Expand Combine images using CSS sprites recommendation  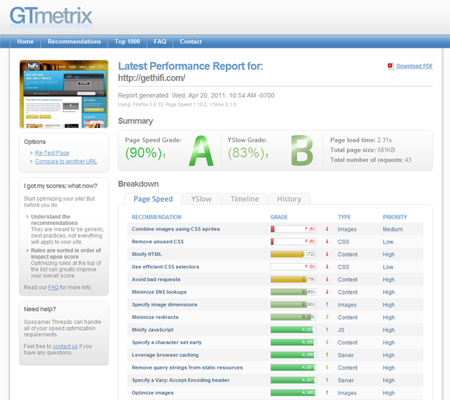pos(176,229)
